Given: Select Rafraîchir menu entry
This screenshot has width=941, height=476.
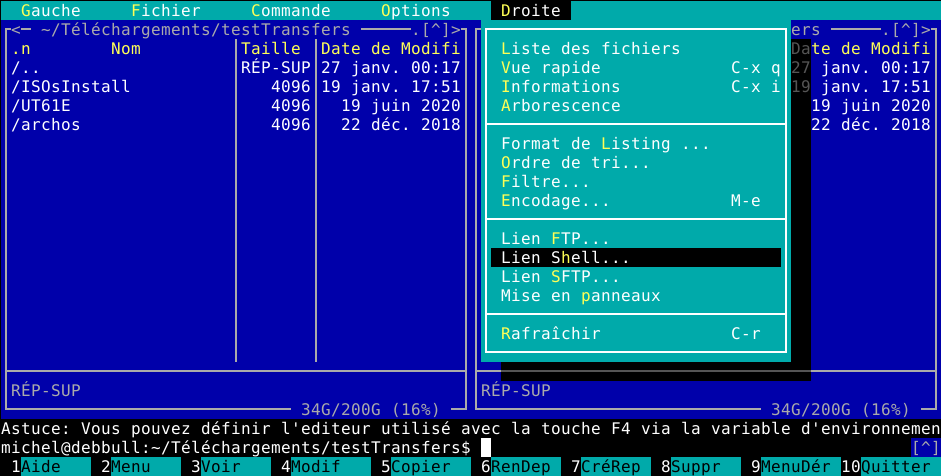Looking at the screenshot, I should [x=636, y=334].
